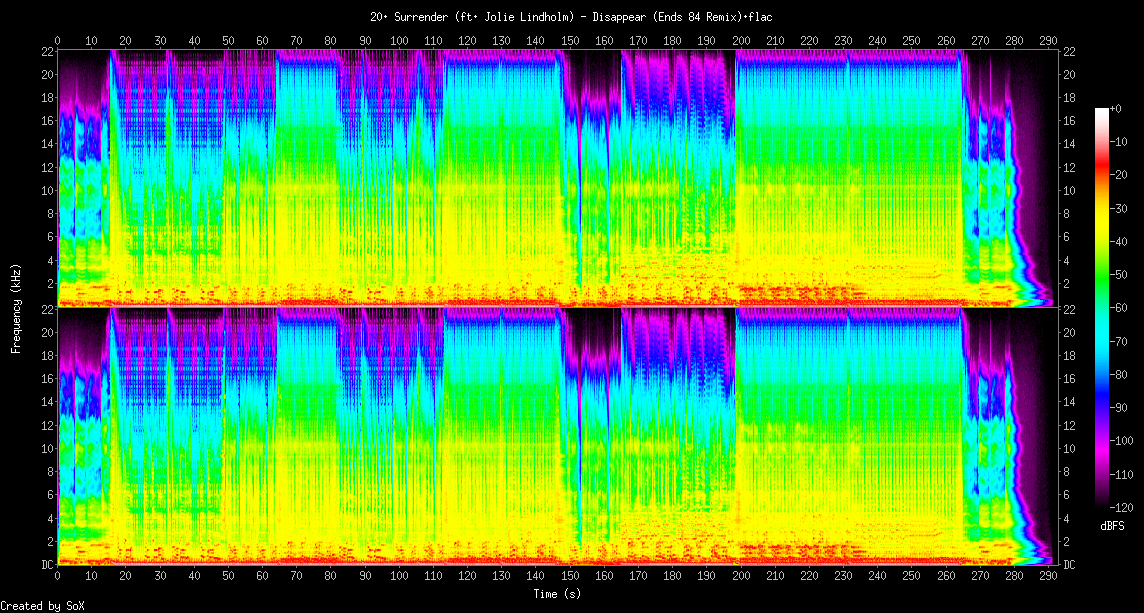Click the 260 tick on the top time axis
This screenshot has width=1144, height=613.
click(x=946, y=40)
